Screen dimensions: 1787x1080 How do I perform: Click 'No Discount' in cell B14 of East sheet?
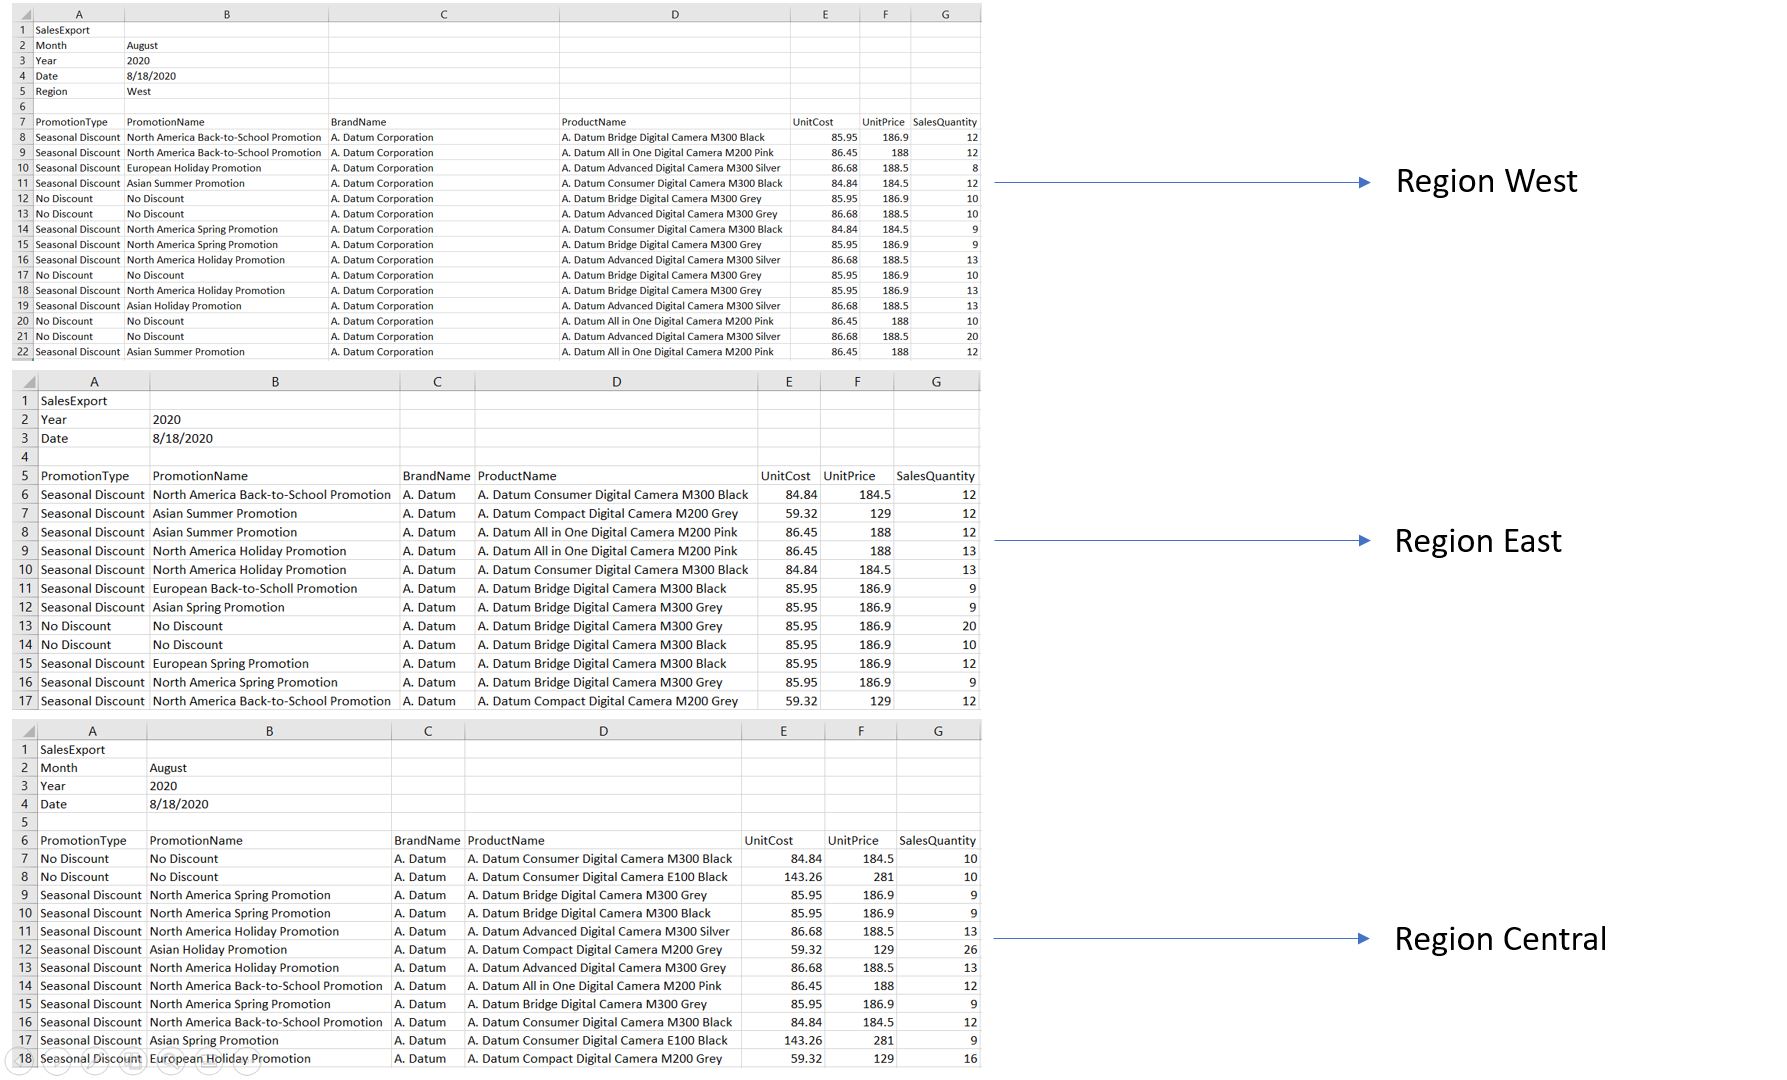pos(188,645)
